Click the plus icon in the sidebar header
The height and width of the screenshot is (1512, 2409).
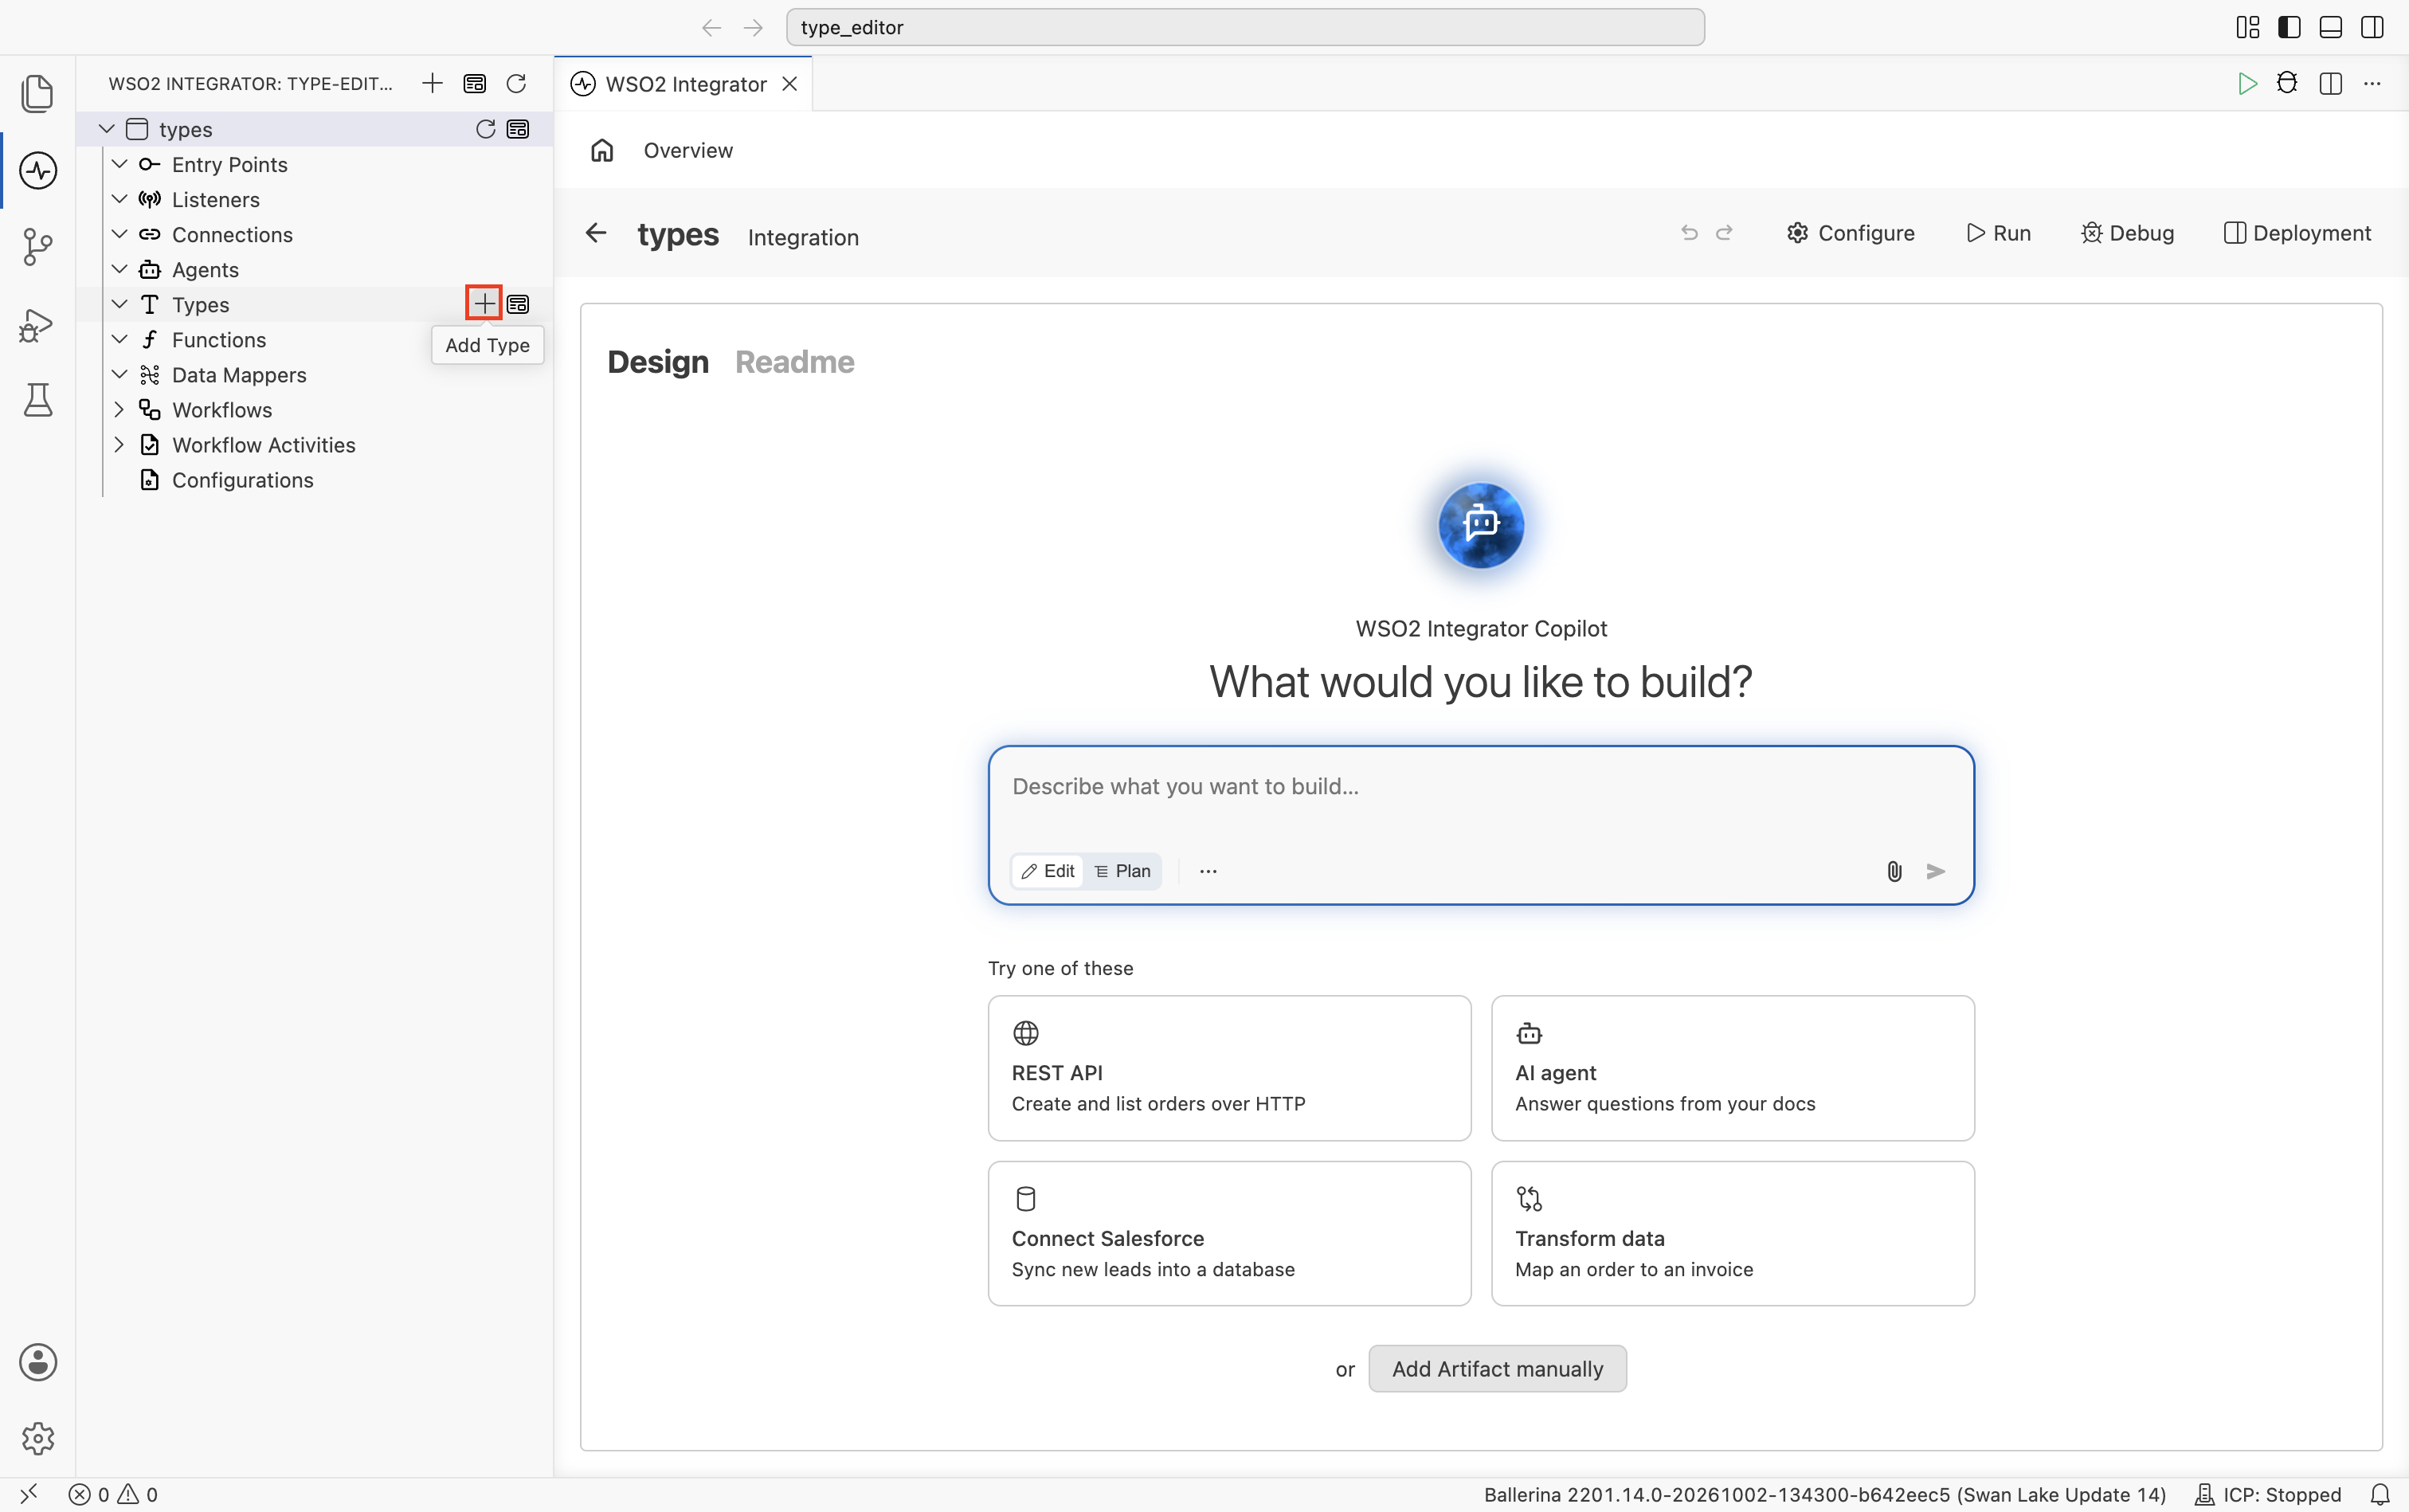point(432,83)
